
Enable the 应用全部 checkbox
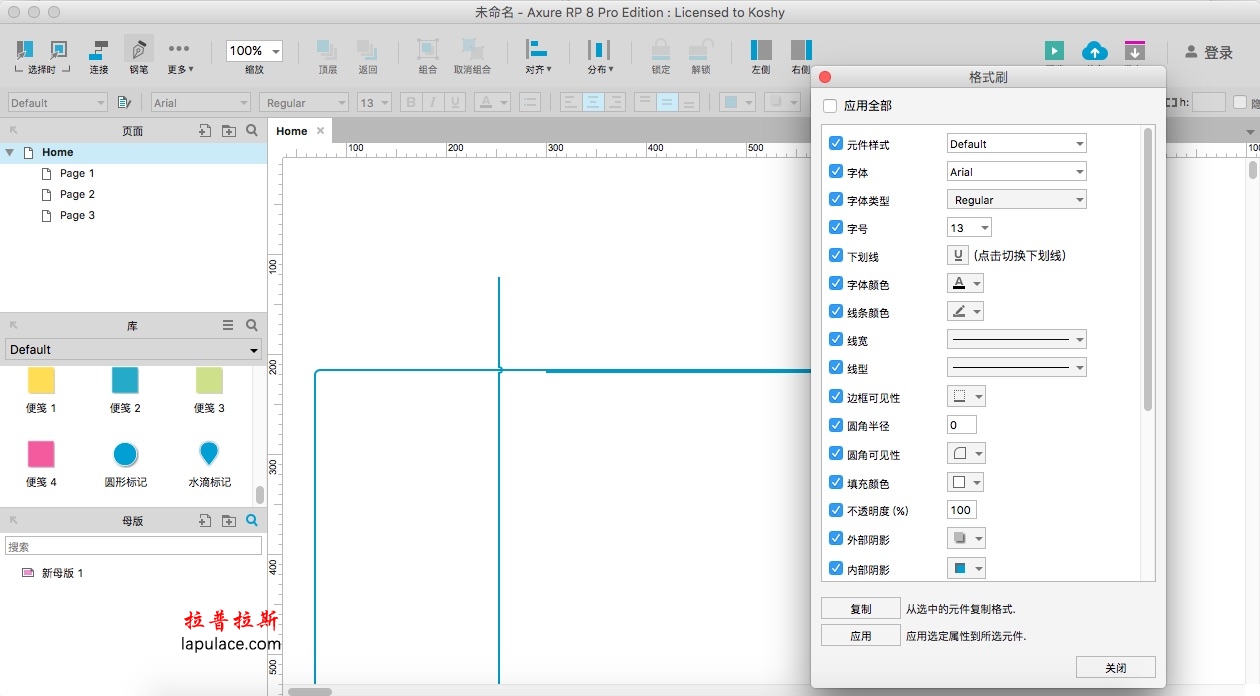(x=830, y=106)
